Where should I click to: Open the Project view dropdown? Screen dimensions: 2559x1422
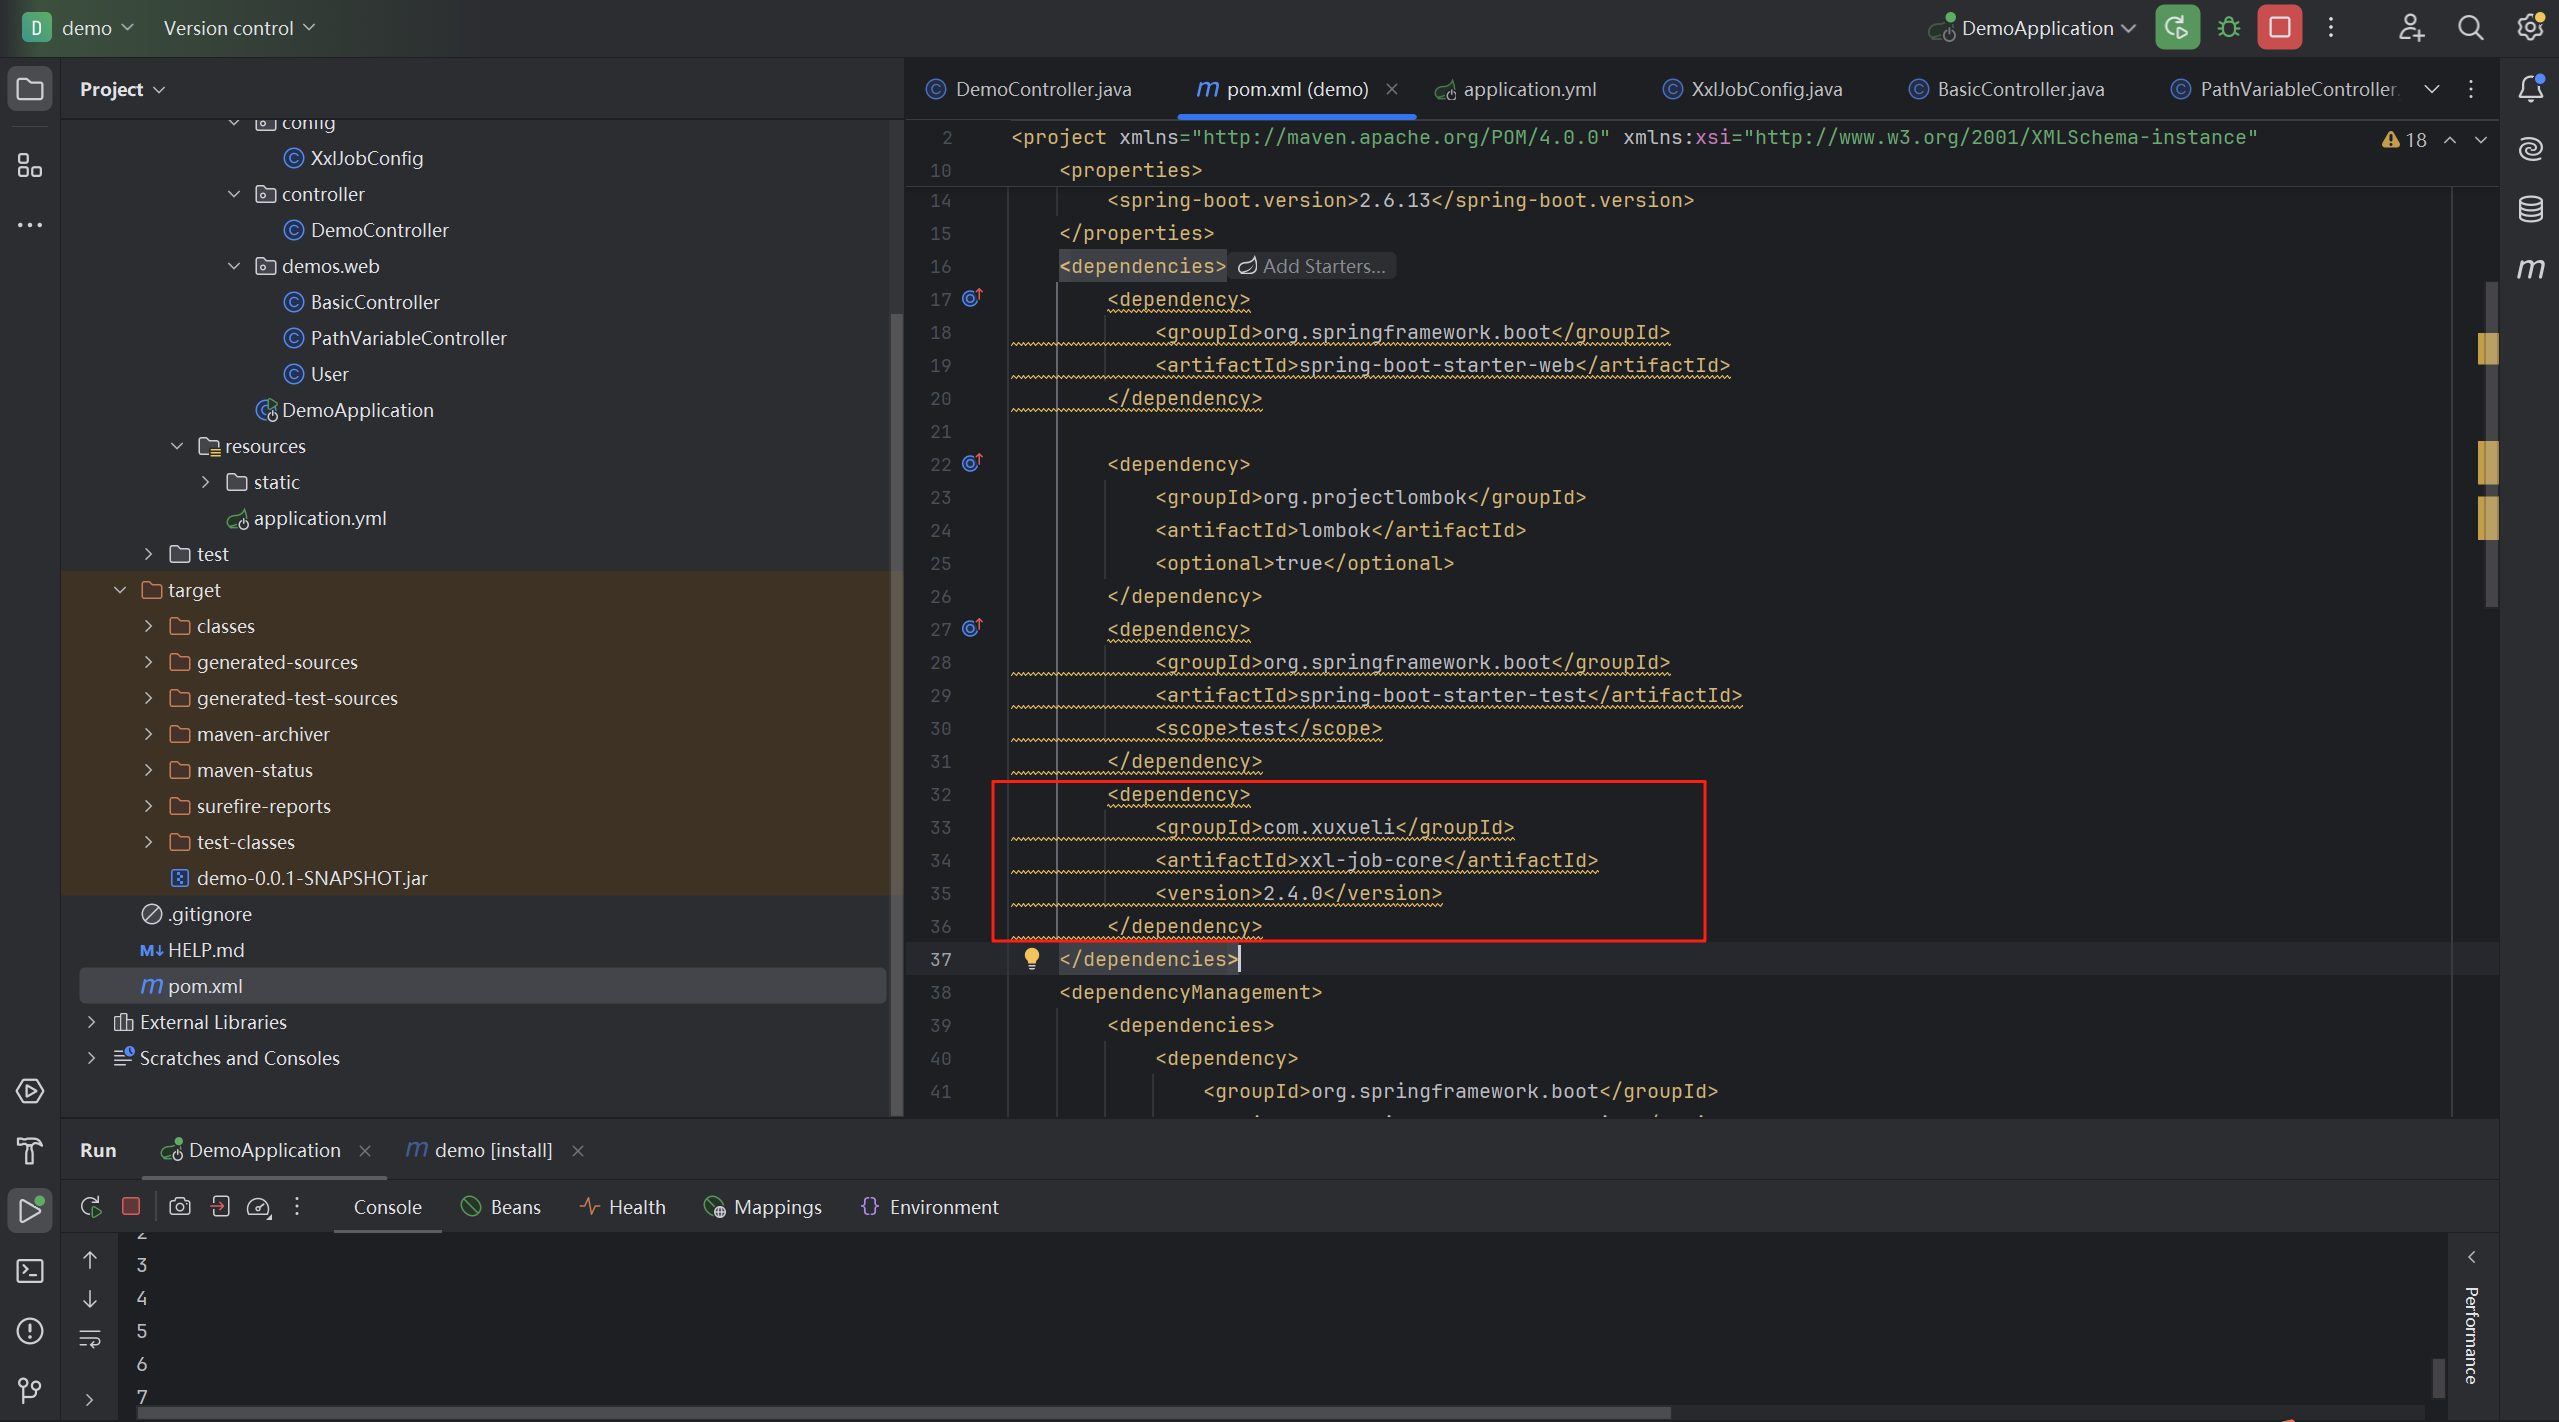pos(122,89)
